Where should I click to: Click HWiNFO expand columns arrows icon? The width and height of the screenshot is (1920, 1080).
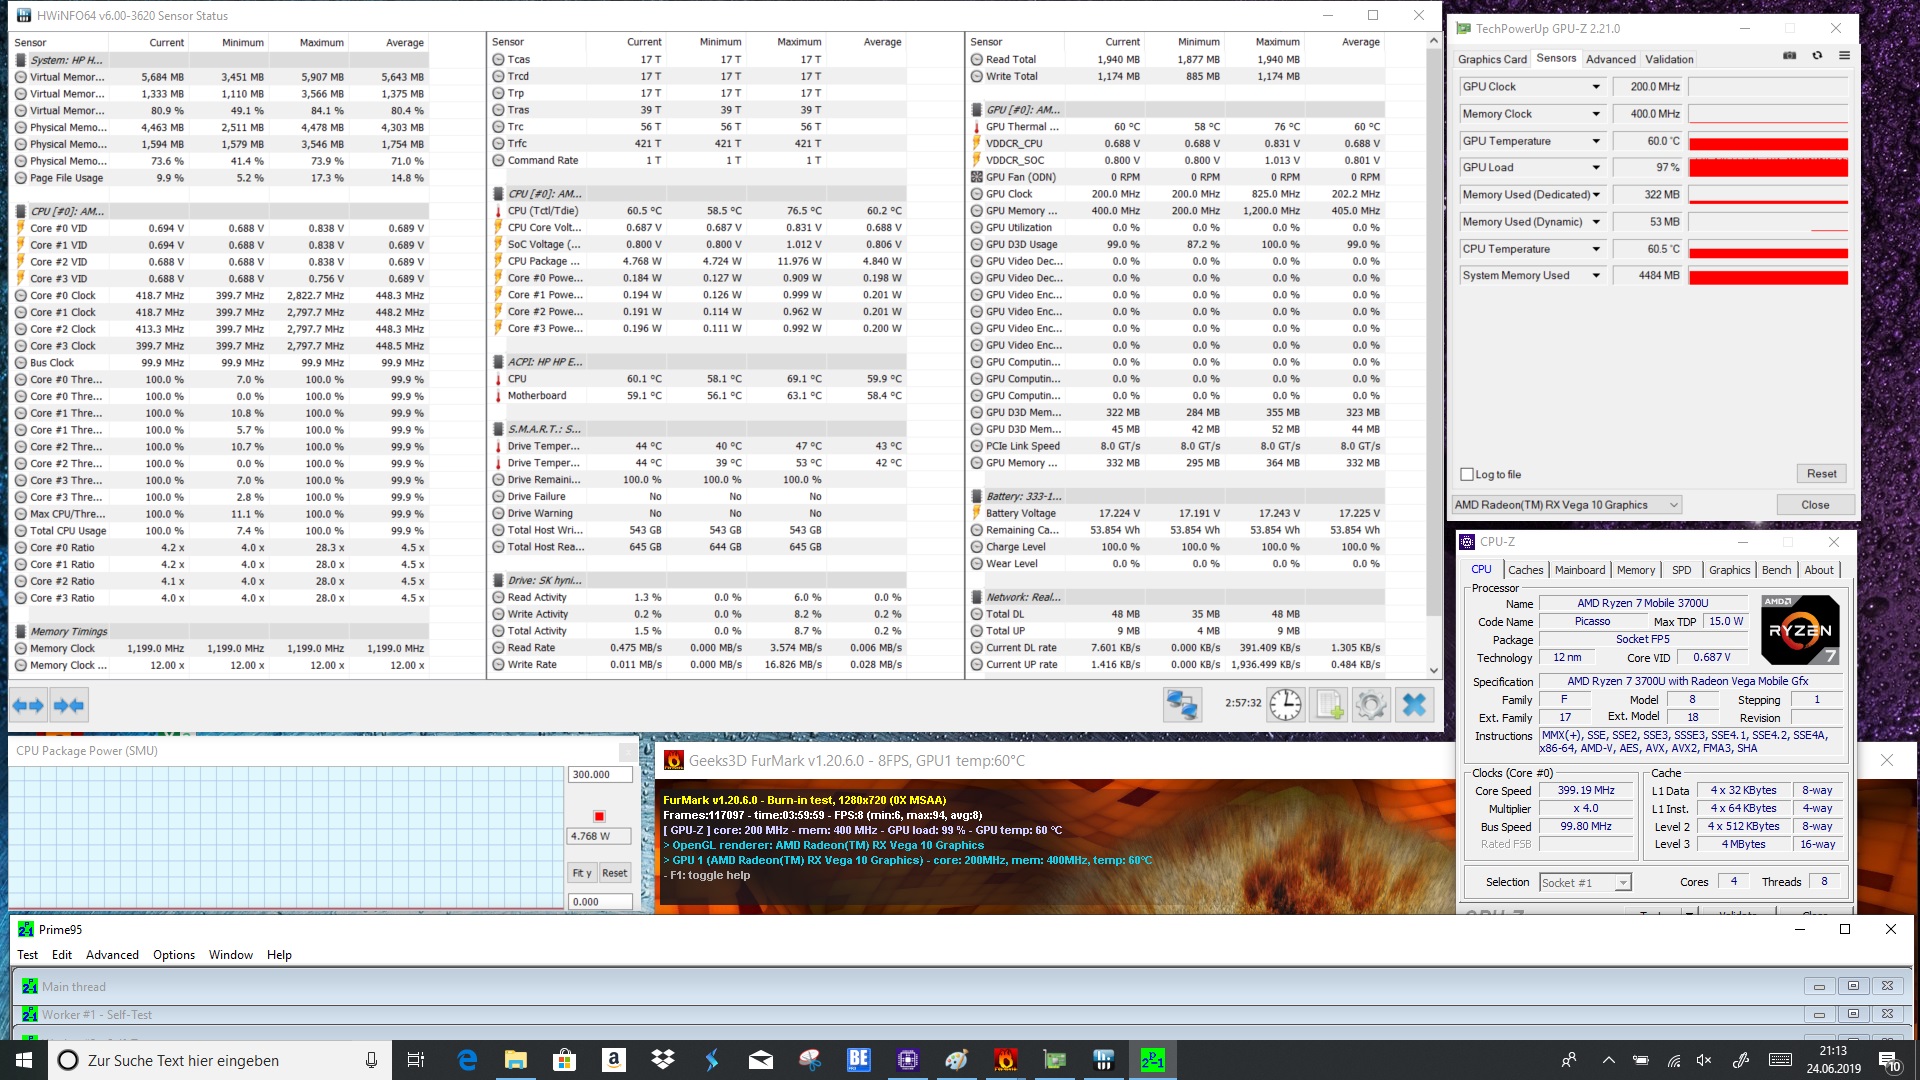tap(28, 706)
